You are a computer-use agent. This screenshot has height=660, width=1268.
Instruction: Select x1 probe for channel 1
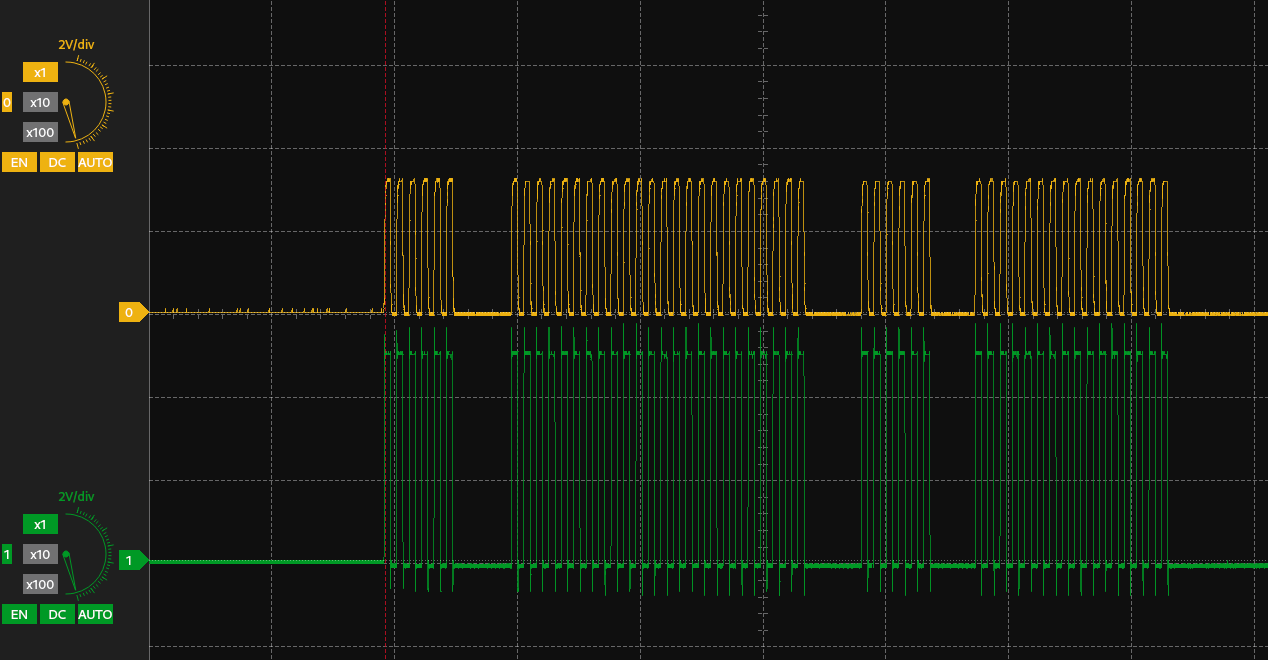[40, 524]
